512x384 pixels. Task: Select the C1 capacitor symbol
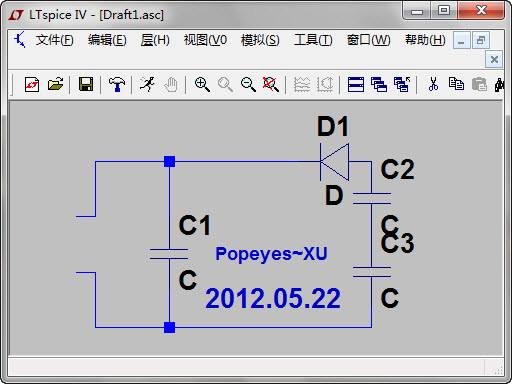pos(169,254)
